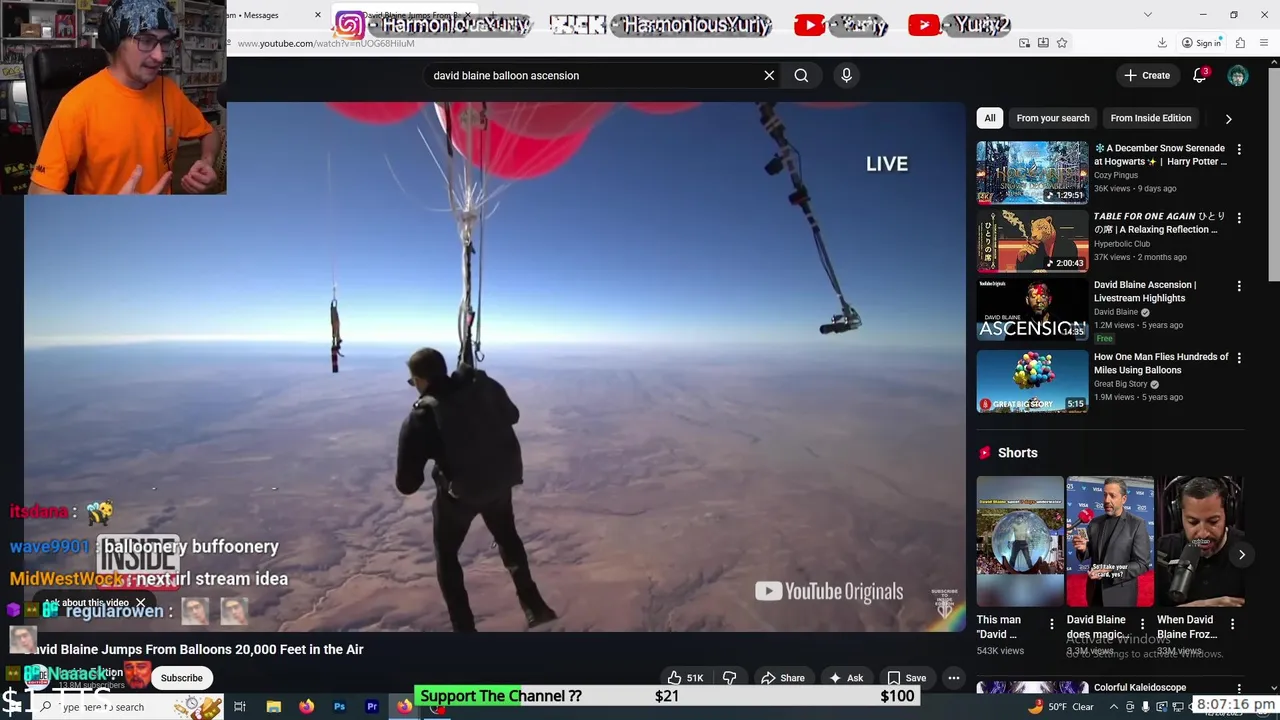Open options for 'This man David' short

(1051, 624)
